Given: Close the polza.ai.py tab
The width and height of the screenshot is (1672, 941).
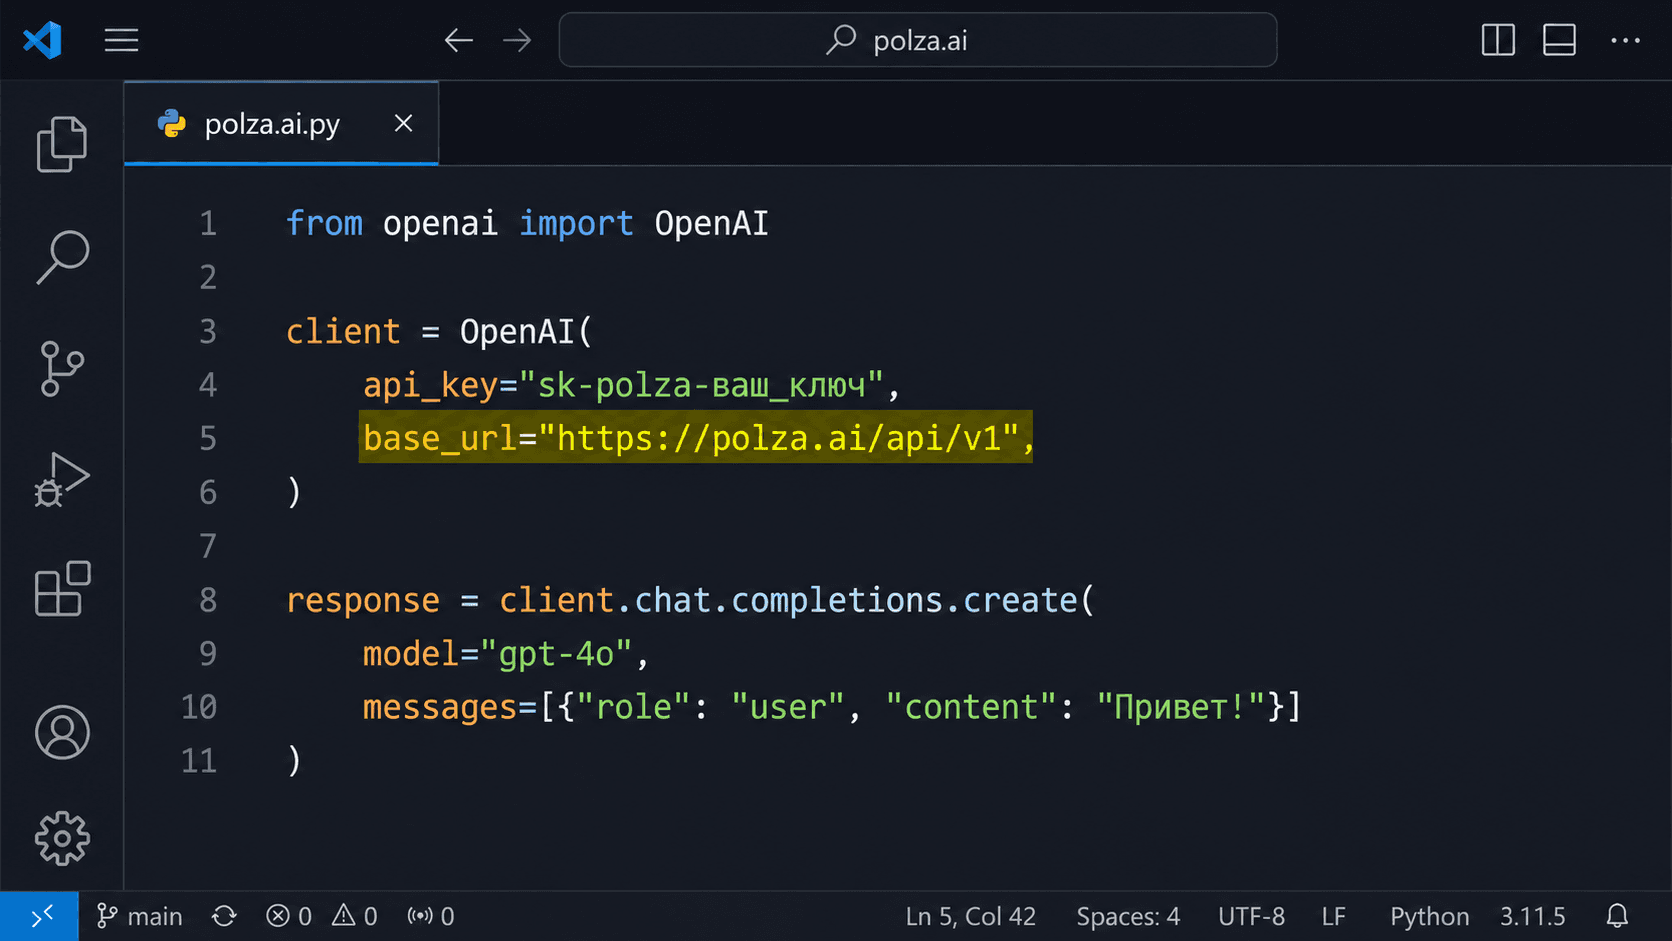Looking at the screenshot, I should pos(403,123).
